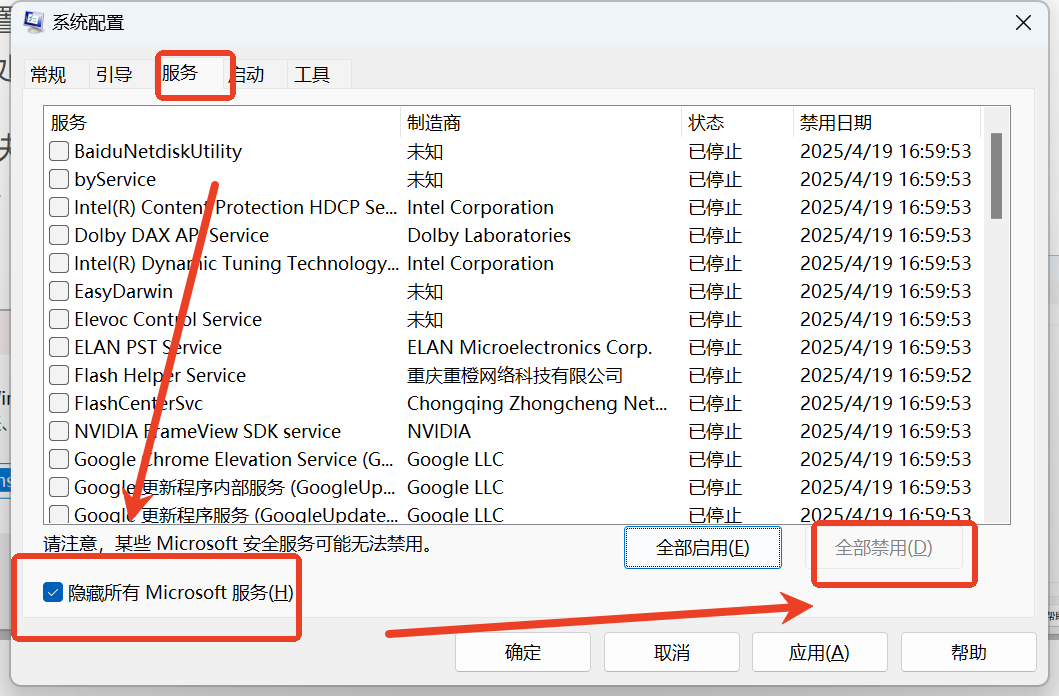This screenshot has height=696, width=1059.
Task: Click the System Configuration window icon
Action: pos(34,22)
